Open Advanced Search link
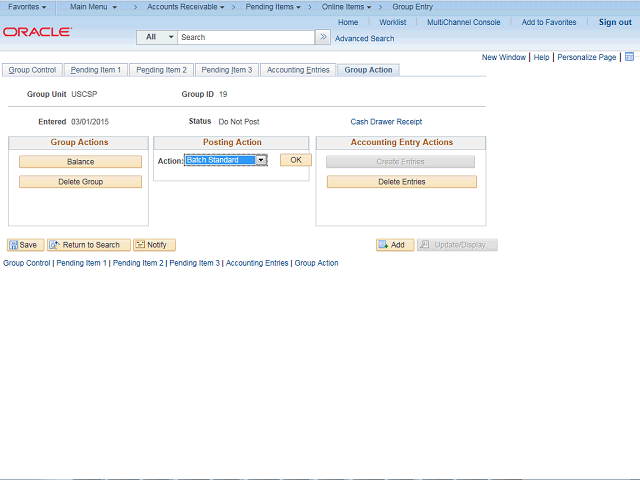 pyautogui.click(x=364, y=38)
